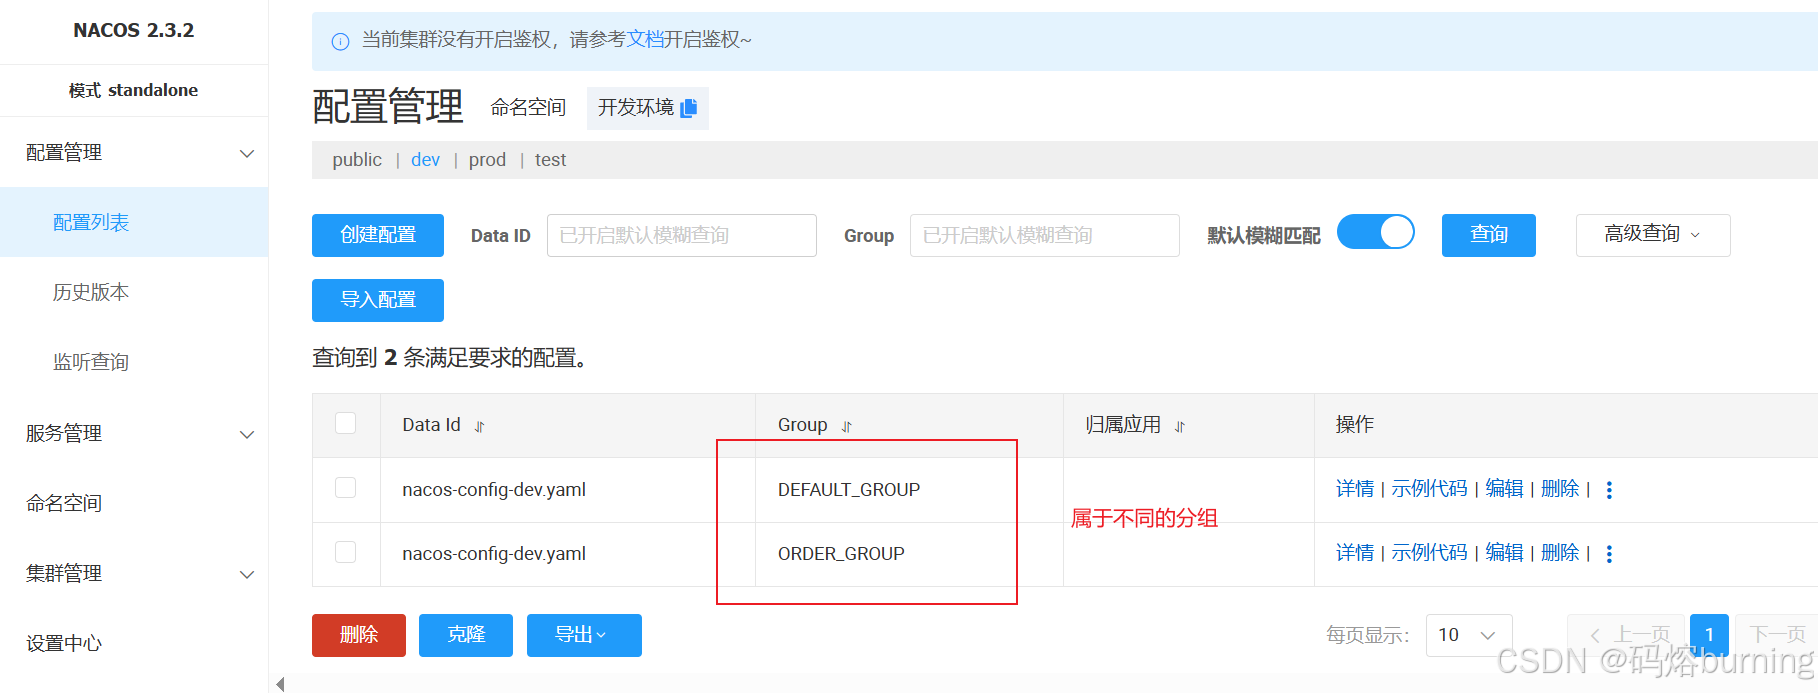Select the DEFAULT_GROUP cell text
Screen dimensions: 1818x693
pyautogui.click(x=849, y=490)
